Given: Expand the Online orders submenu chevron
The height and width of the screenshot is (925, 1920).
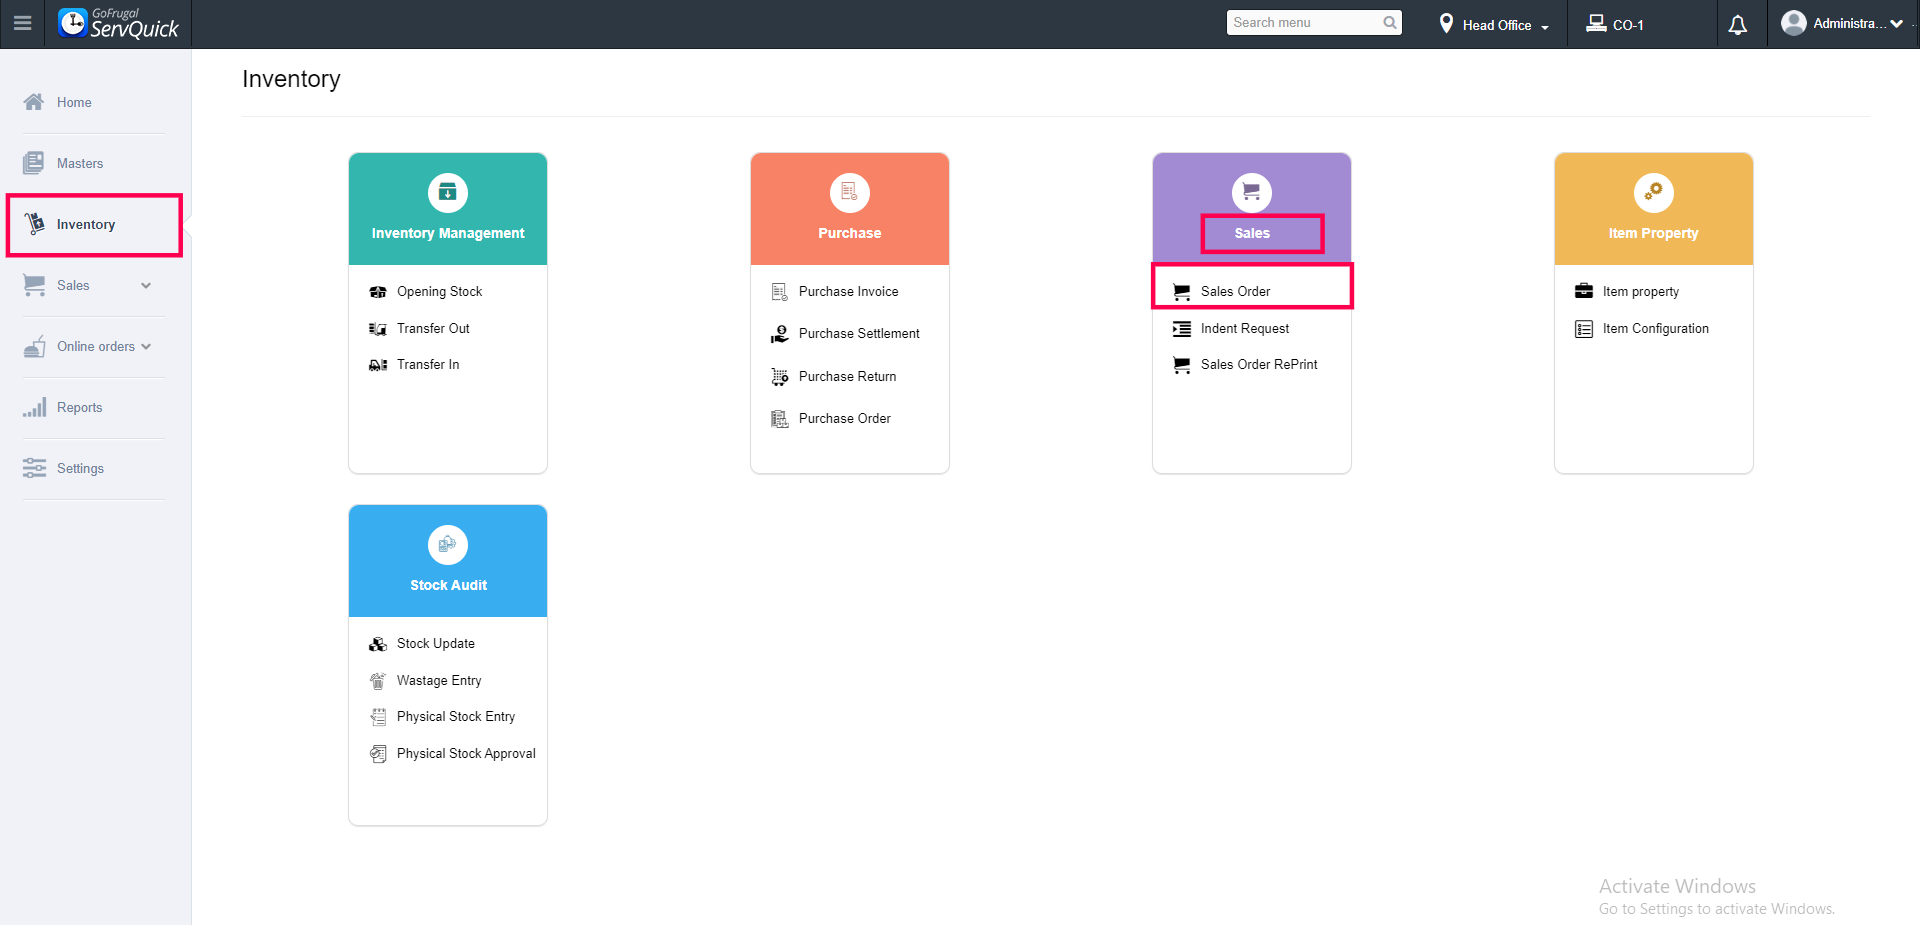Looking at the screenshot, I should point(146,346).
